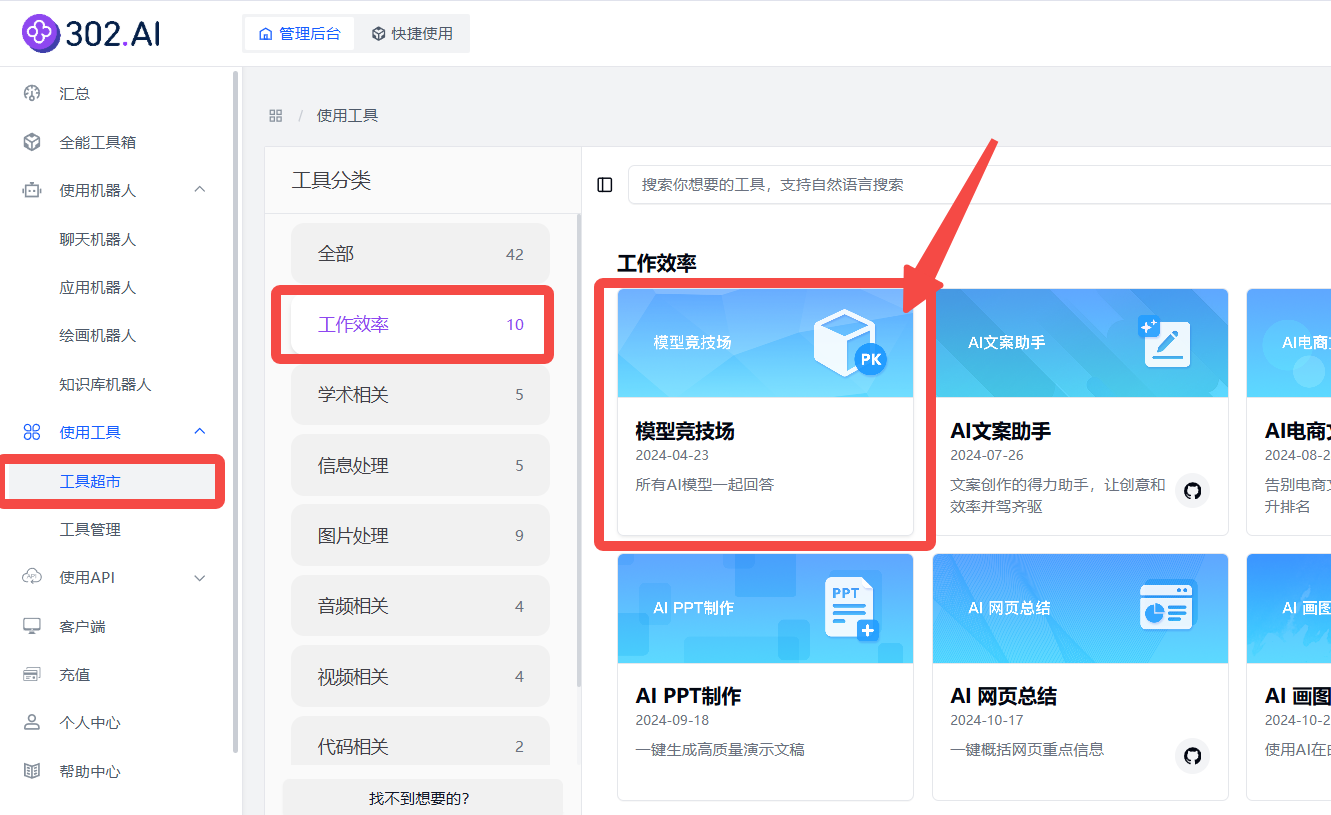Toggle the category sidebar panel icon

point(604,184)
